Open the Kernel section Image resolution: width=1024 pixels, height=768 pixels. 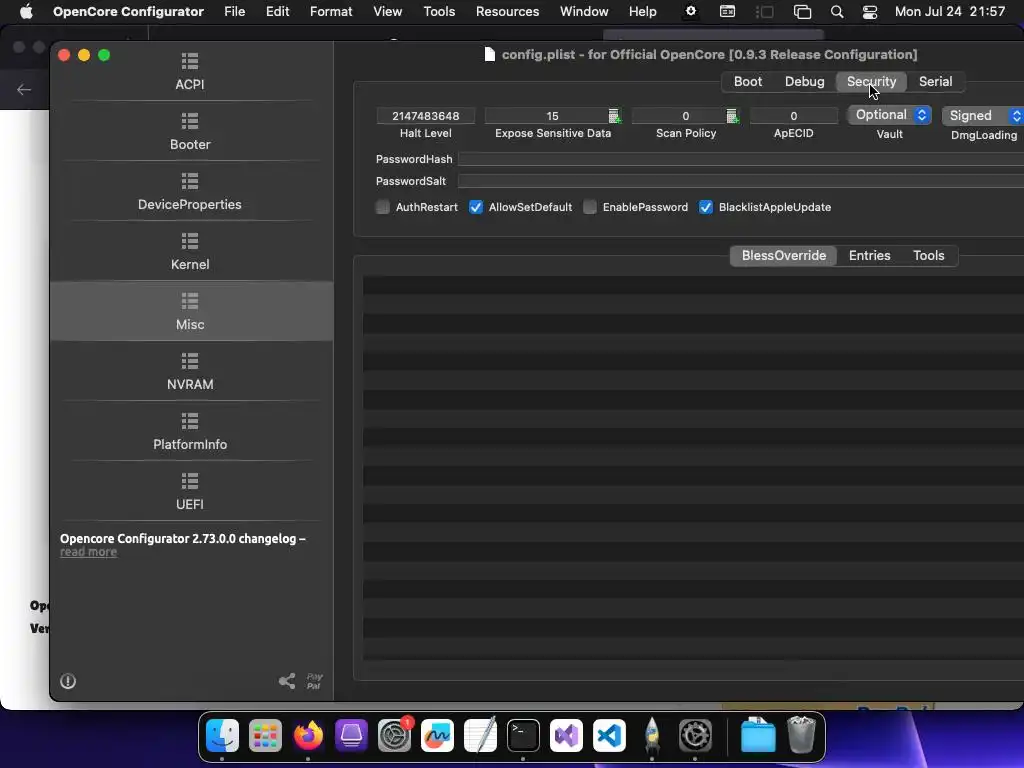[190, 252]
